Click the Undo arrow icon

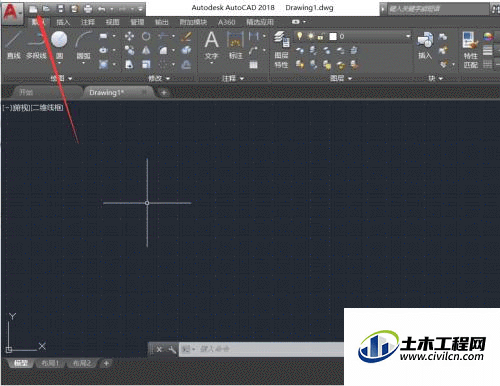pyautogui.click(x=102, y=9)
